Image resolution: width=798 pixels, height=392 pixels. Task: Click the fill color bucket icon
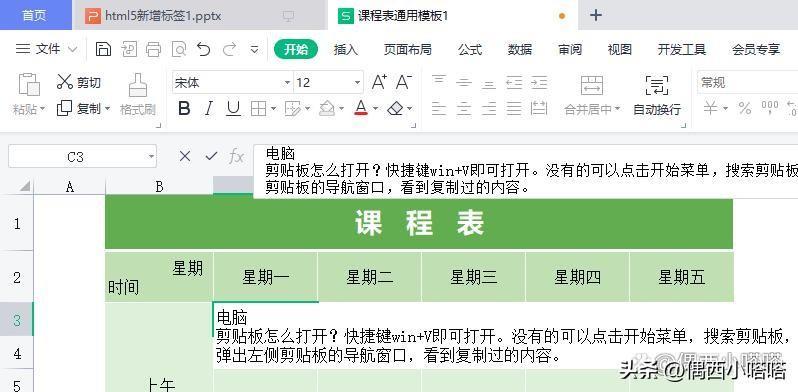coord(327,108)
